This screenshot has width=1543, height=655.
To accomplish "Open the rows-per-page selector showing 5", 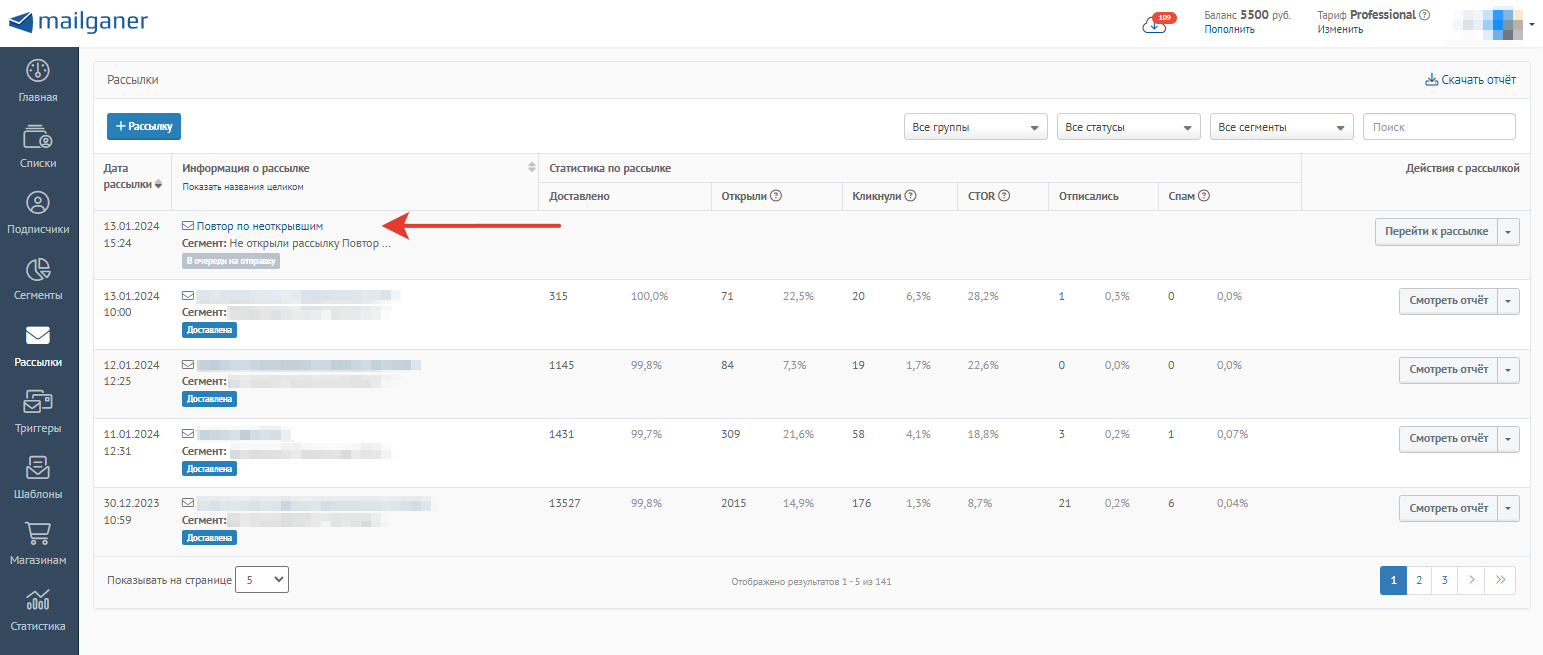I will tap(262, 580).
